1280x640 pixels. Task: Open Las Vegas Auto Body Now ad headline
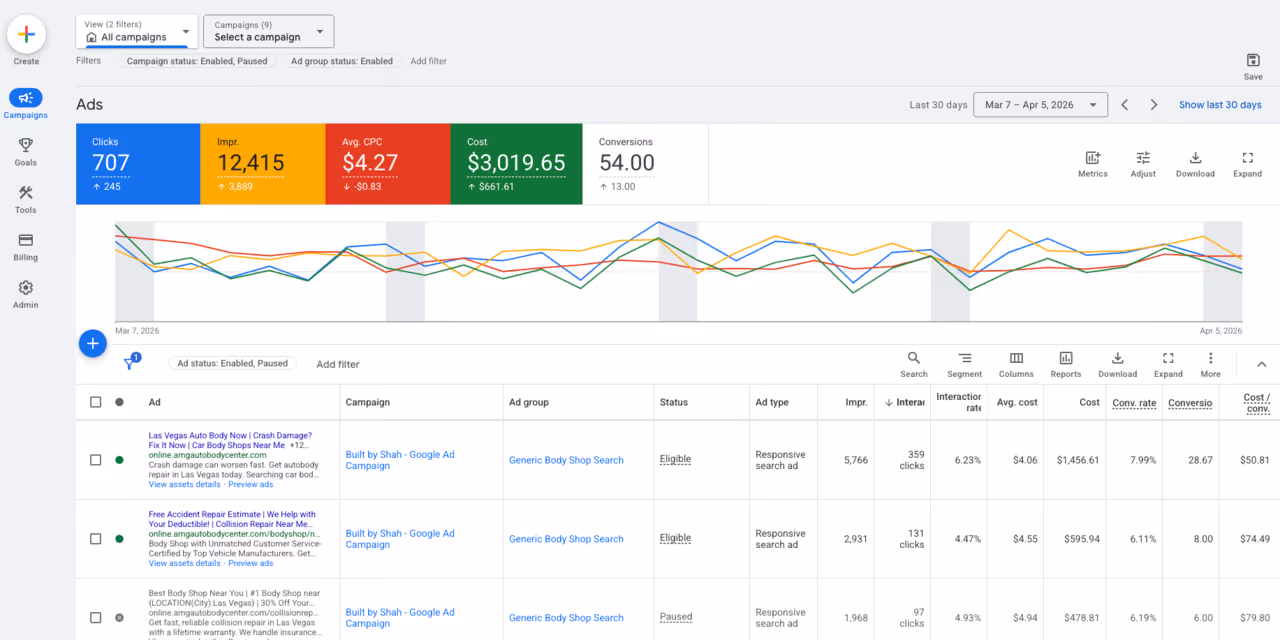click(x=230, y=441)
